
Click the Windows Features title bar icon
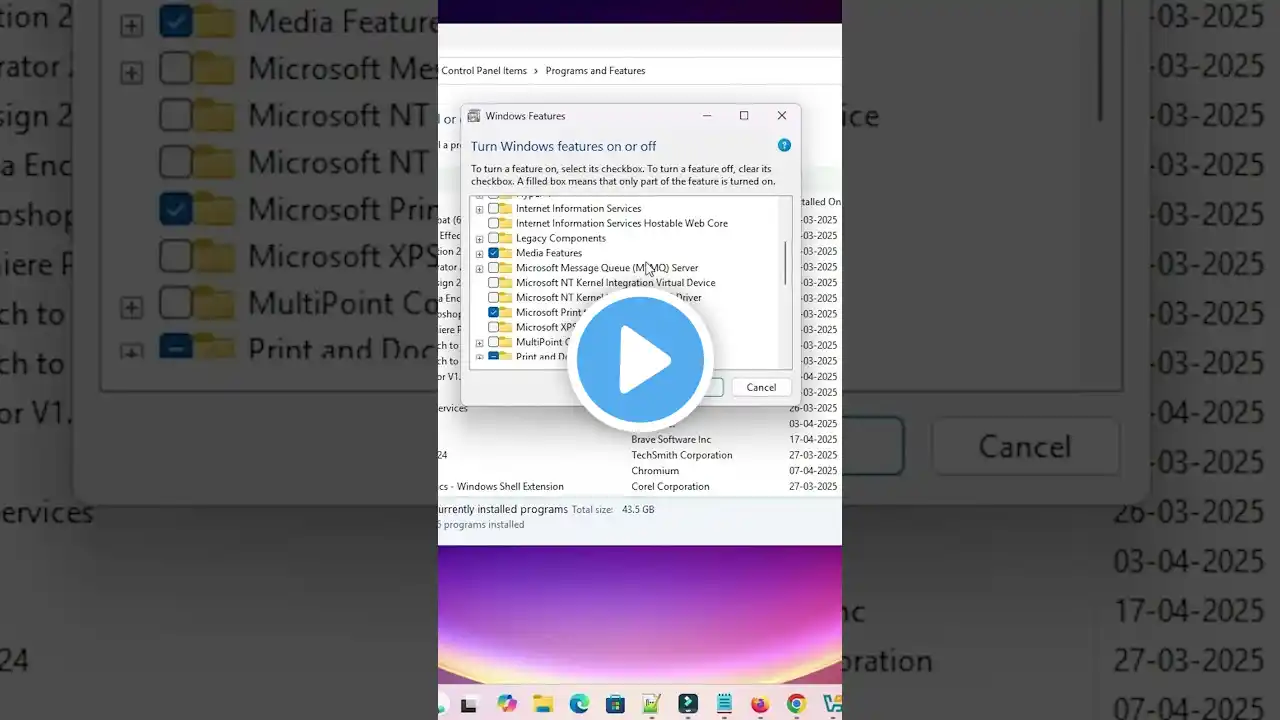[474, 116]
